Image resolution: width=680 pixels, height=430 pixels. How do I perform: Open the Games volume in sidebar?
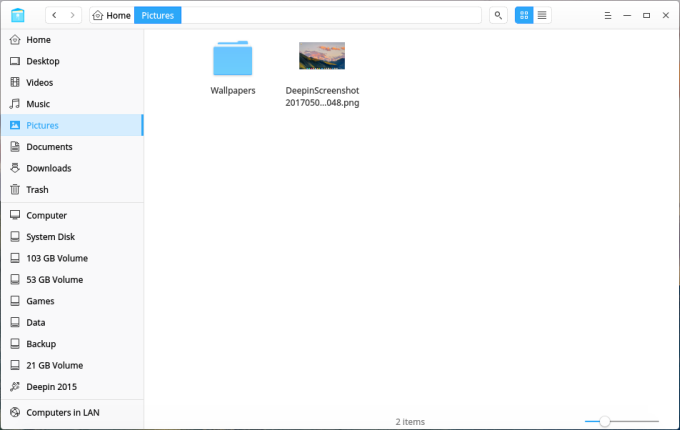72,301
